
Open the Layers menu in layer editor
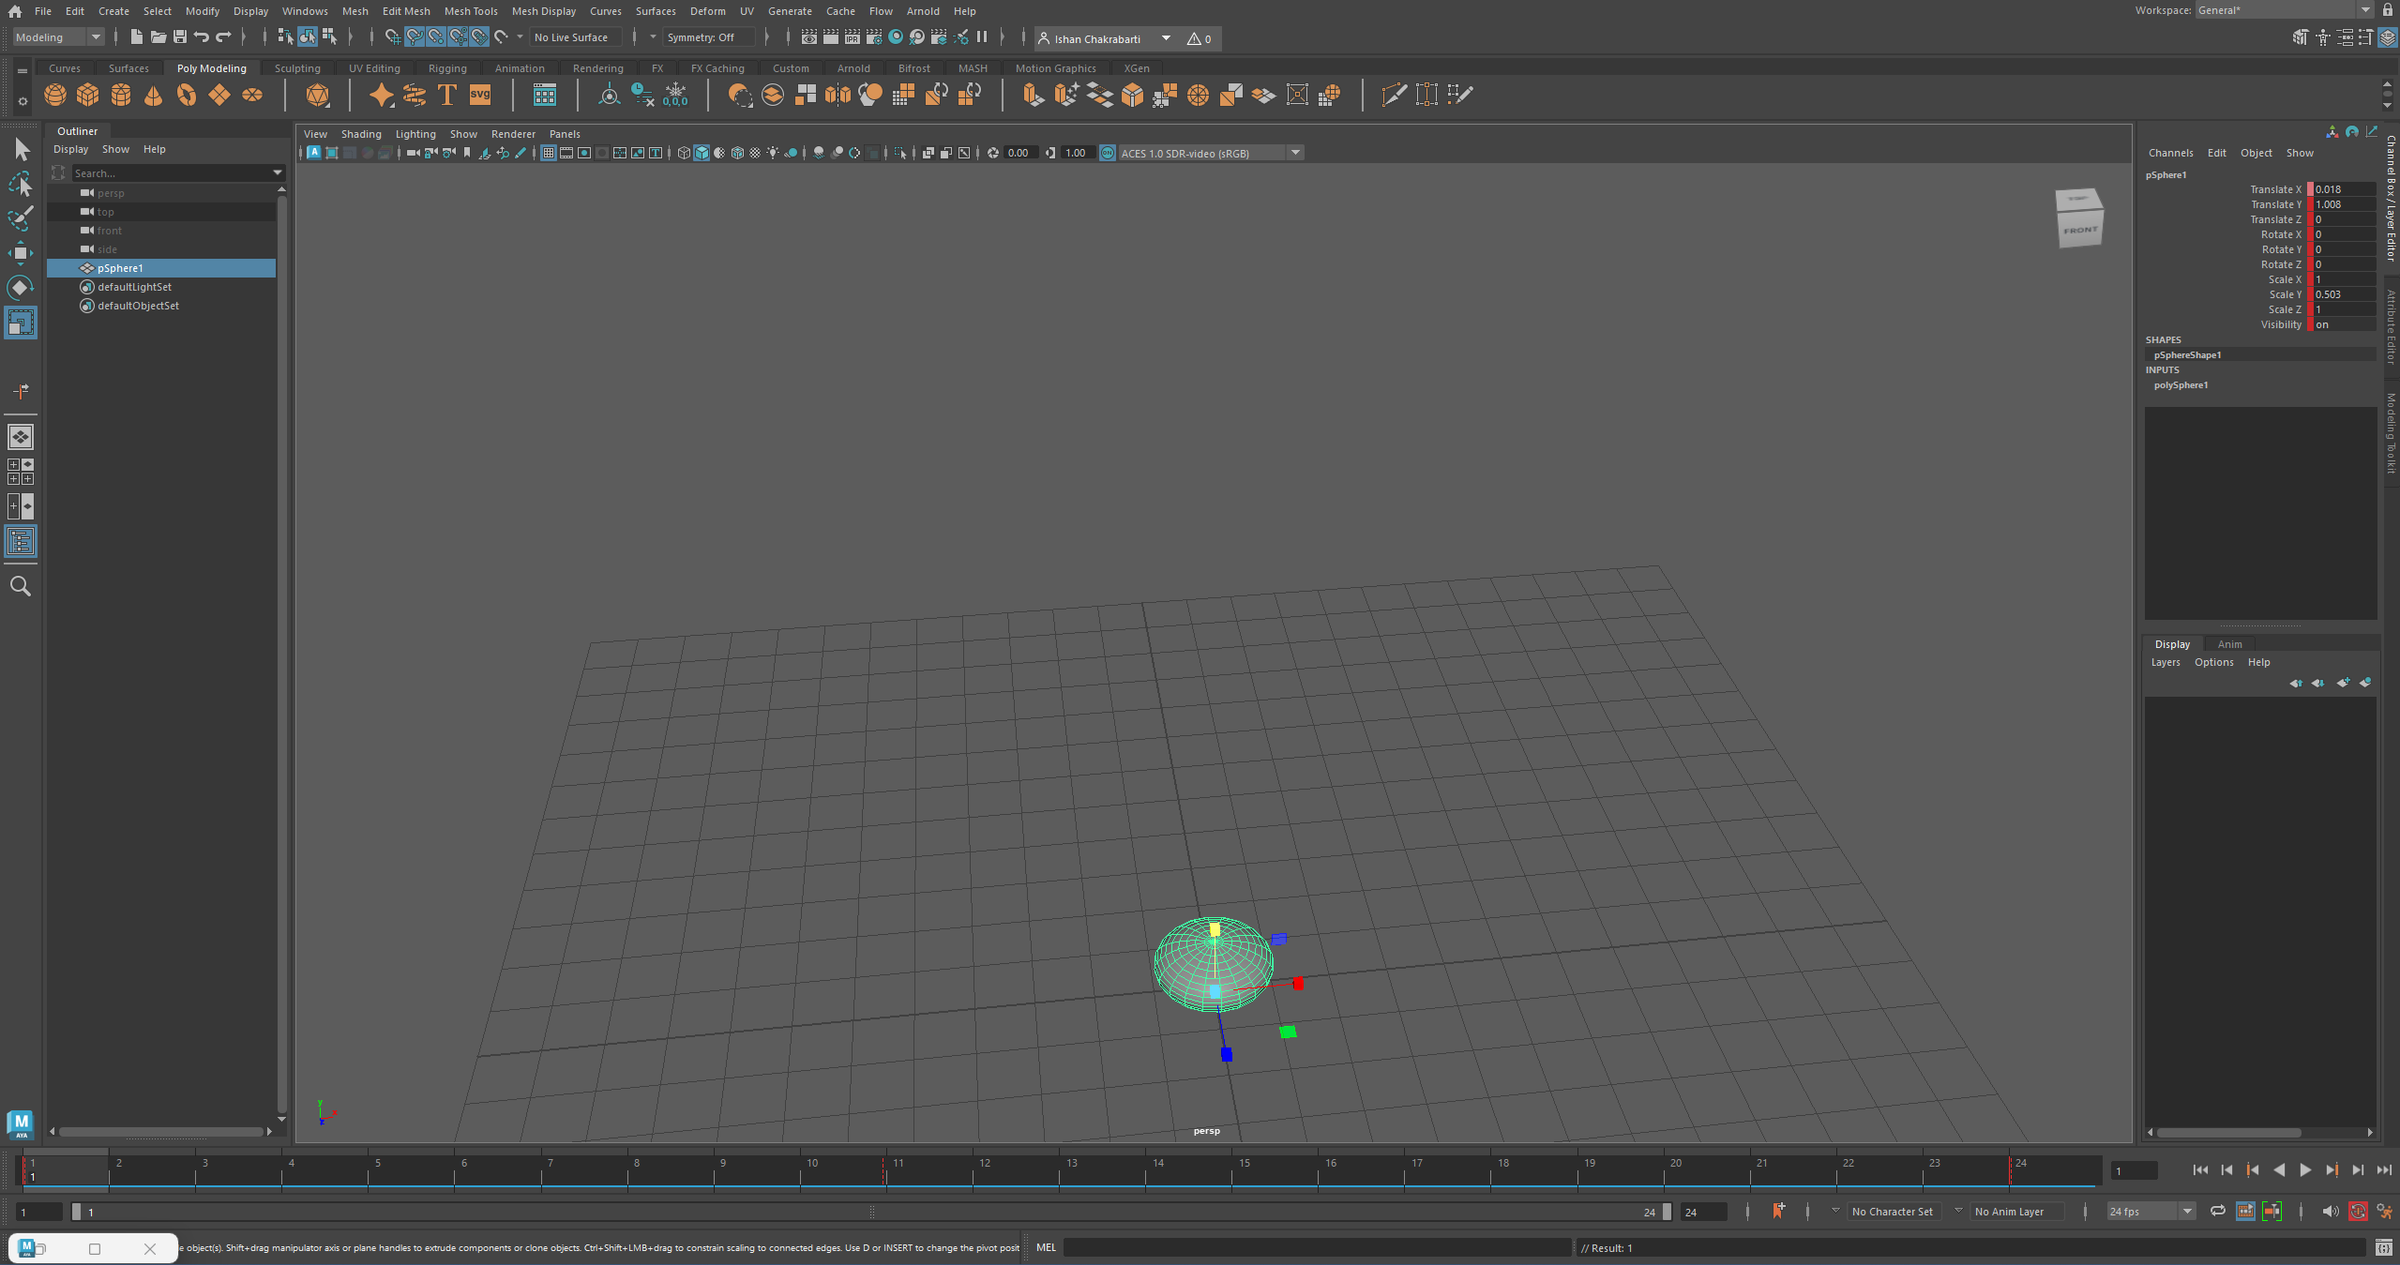2165,662
